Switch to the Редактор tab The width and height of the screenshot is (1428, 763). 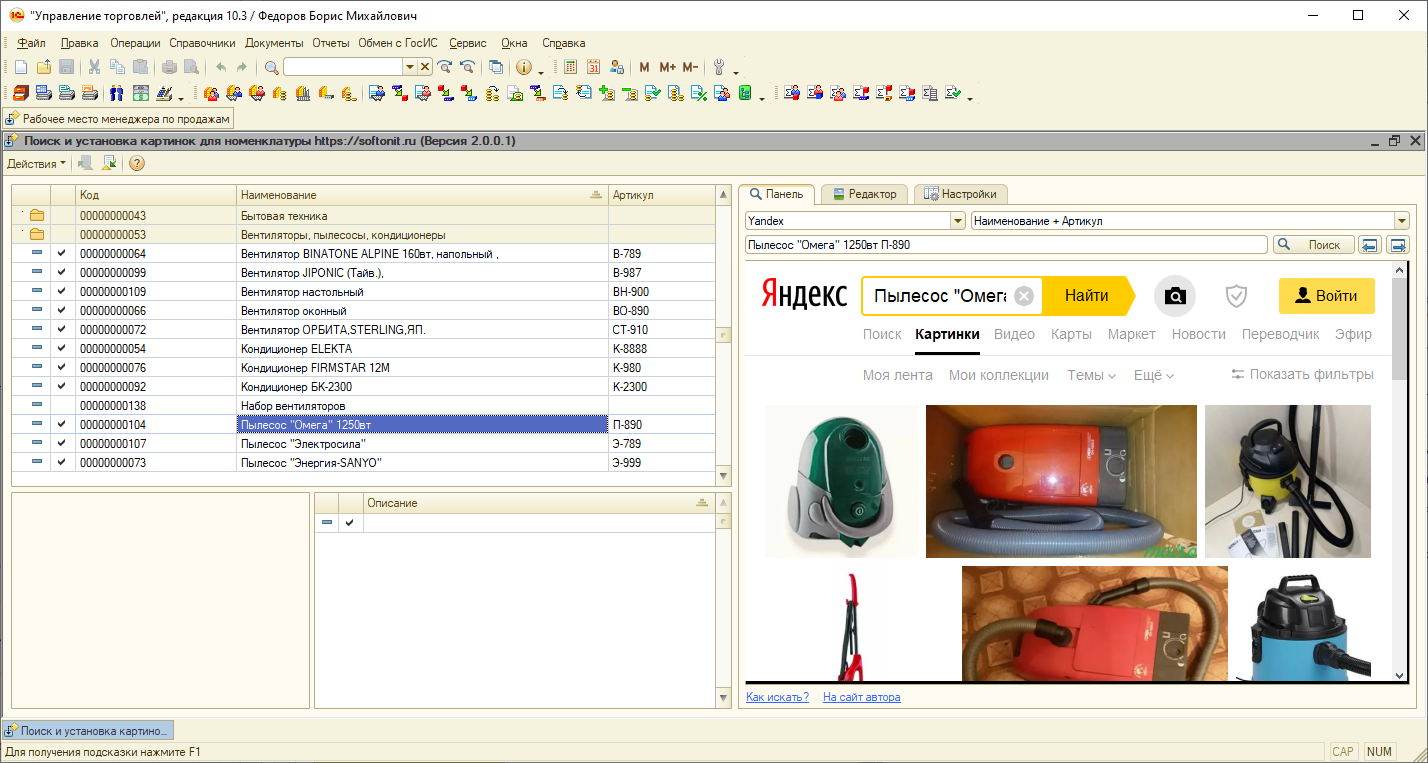865,194
